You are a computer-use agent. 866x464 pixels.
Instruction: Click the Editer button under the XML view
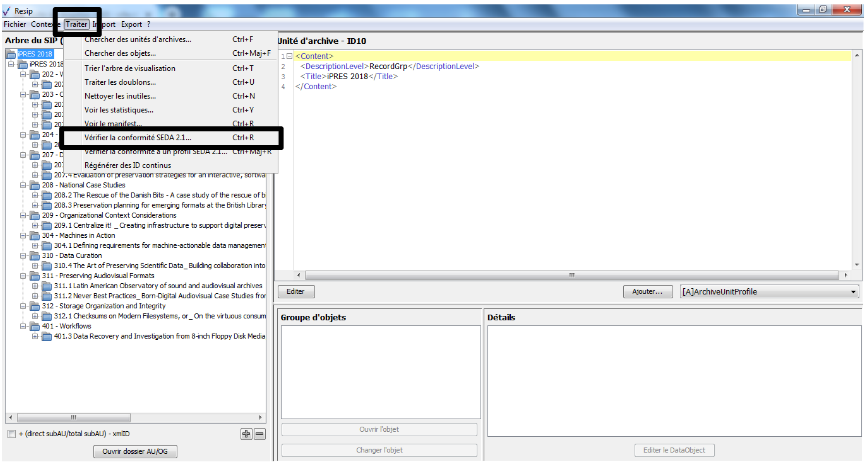pos(295,292)
